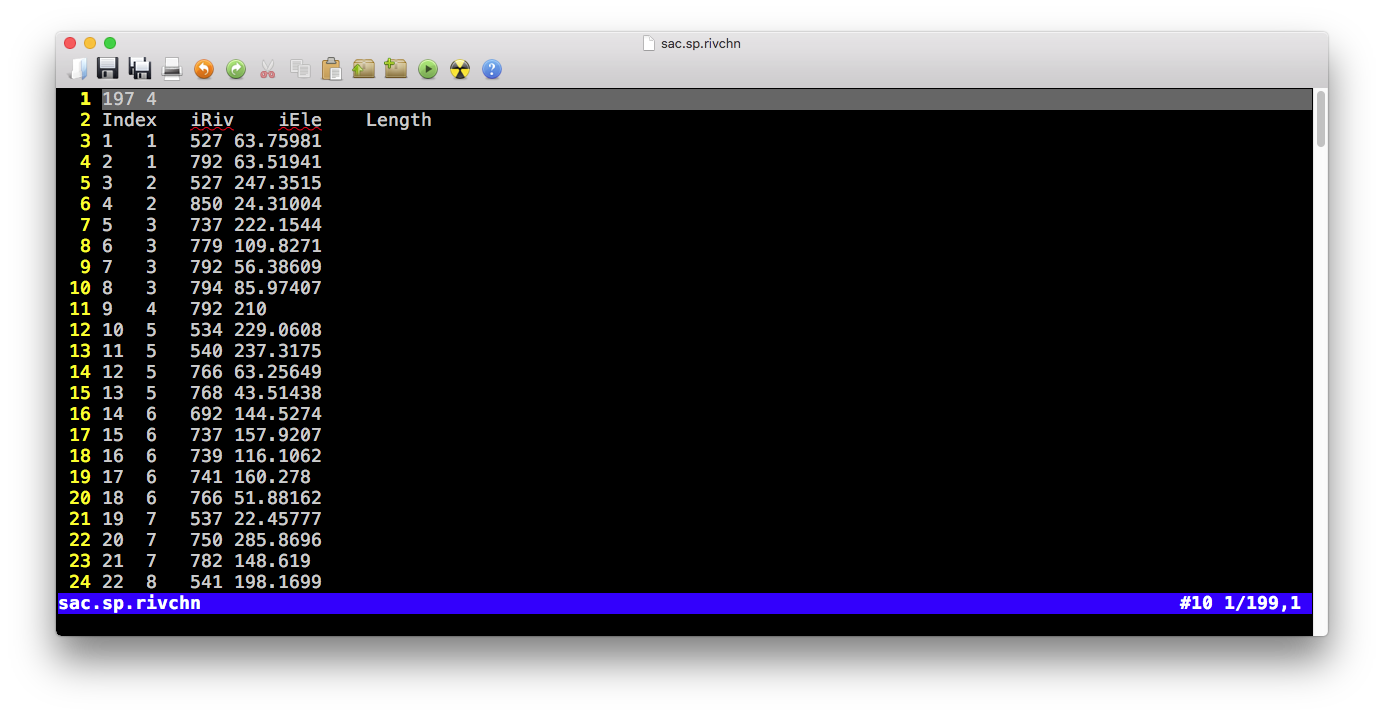Click value 144.5274

click(x=278, y=414)
